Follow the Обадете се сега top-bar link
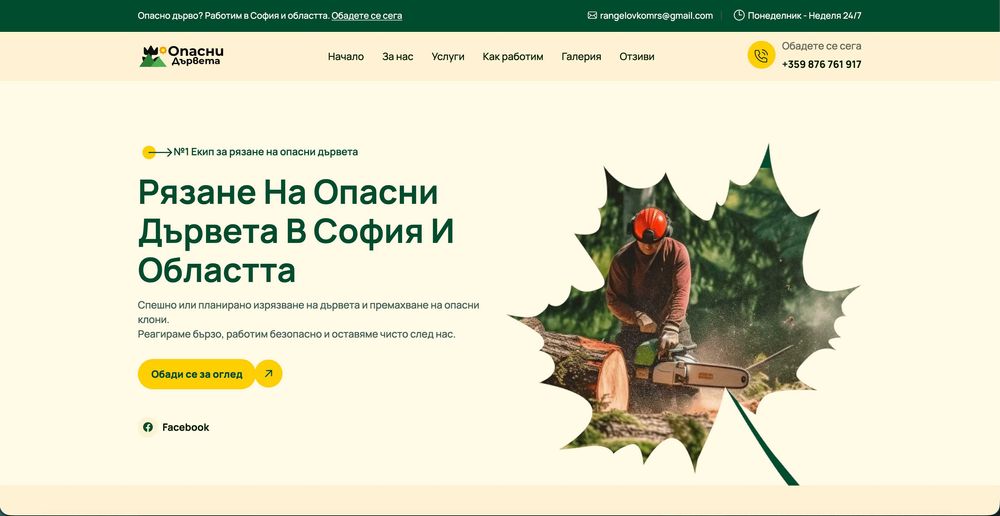1000x516 pixels. [x=367, y=16]
